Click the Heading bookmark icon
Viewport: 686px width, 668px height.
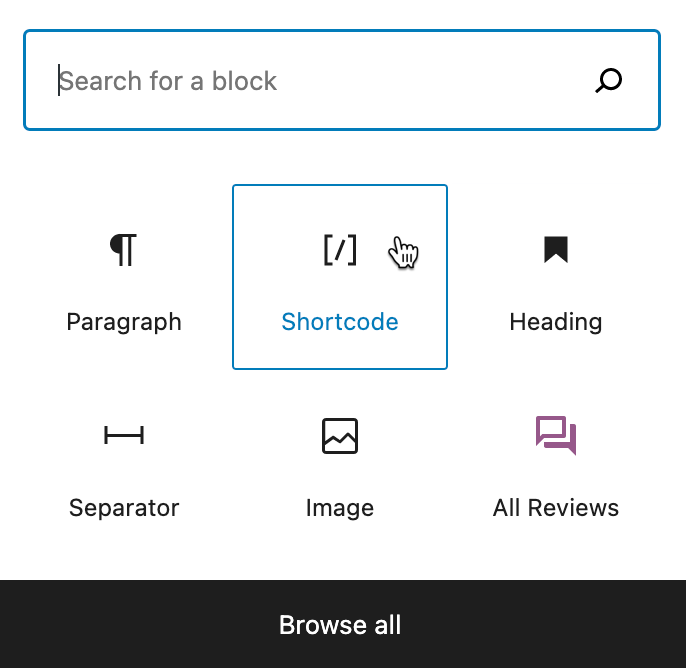coord(556,250)
